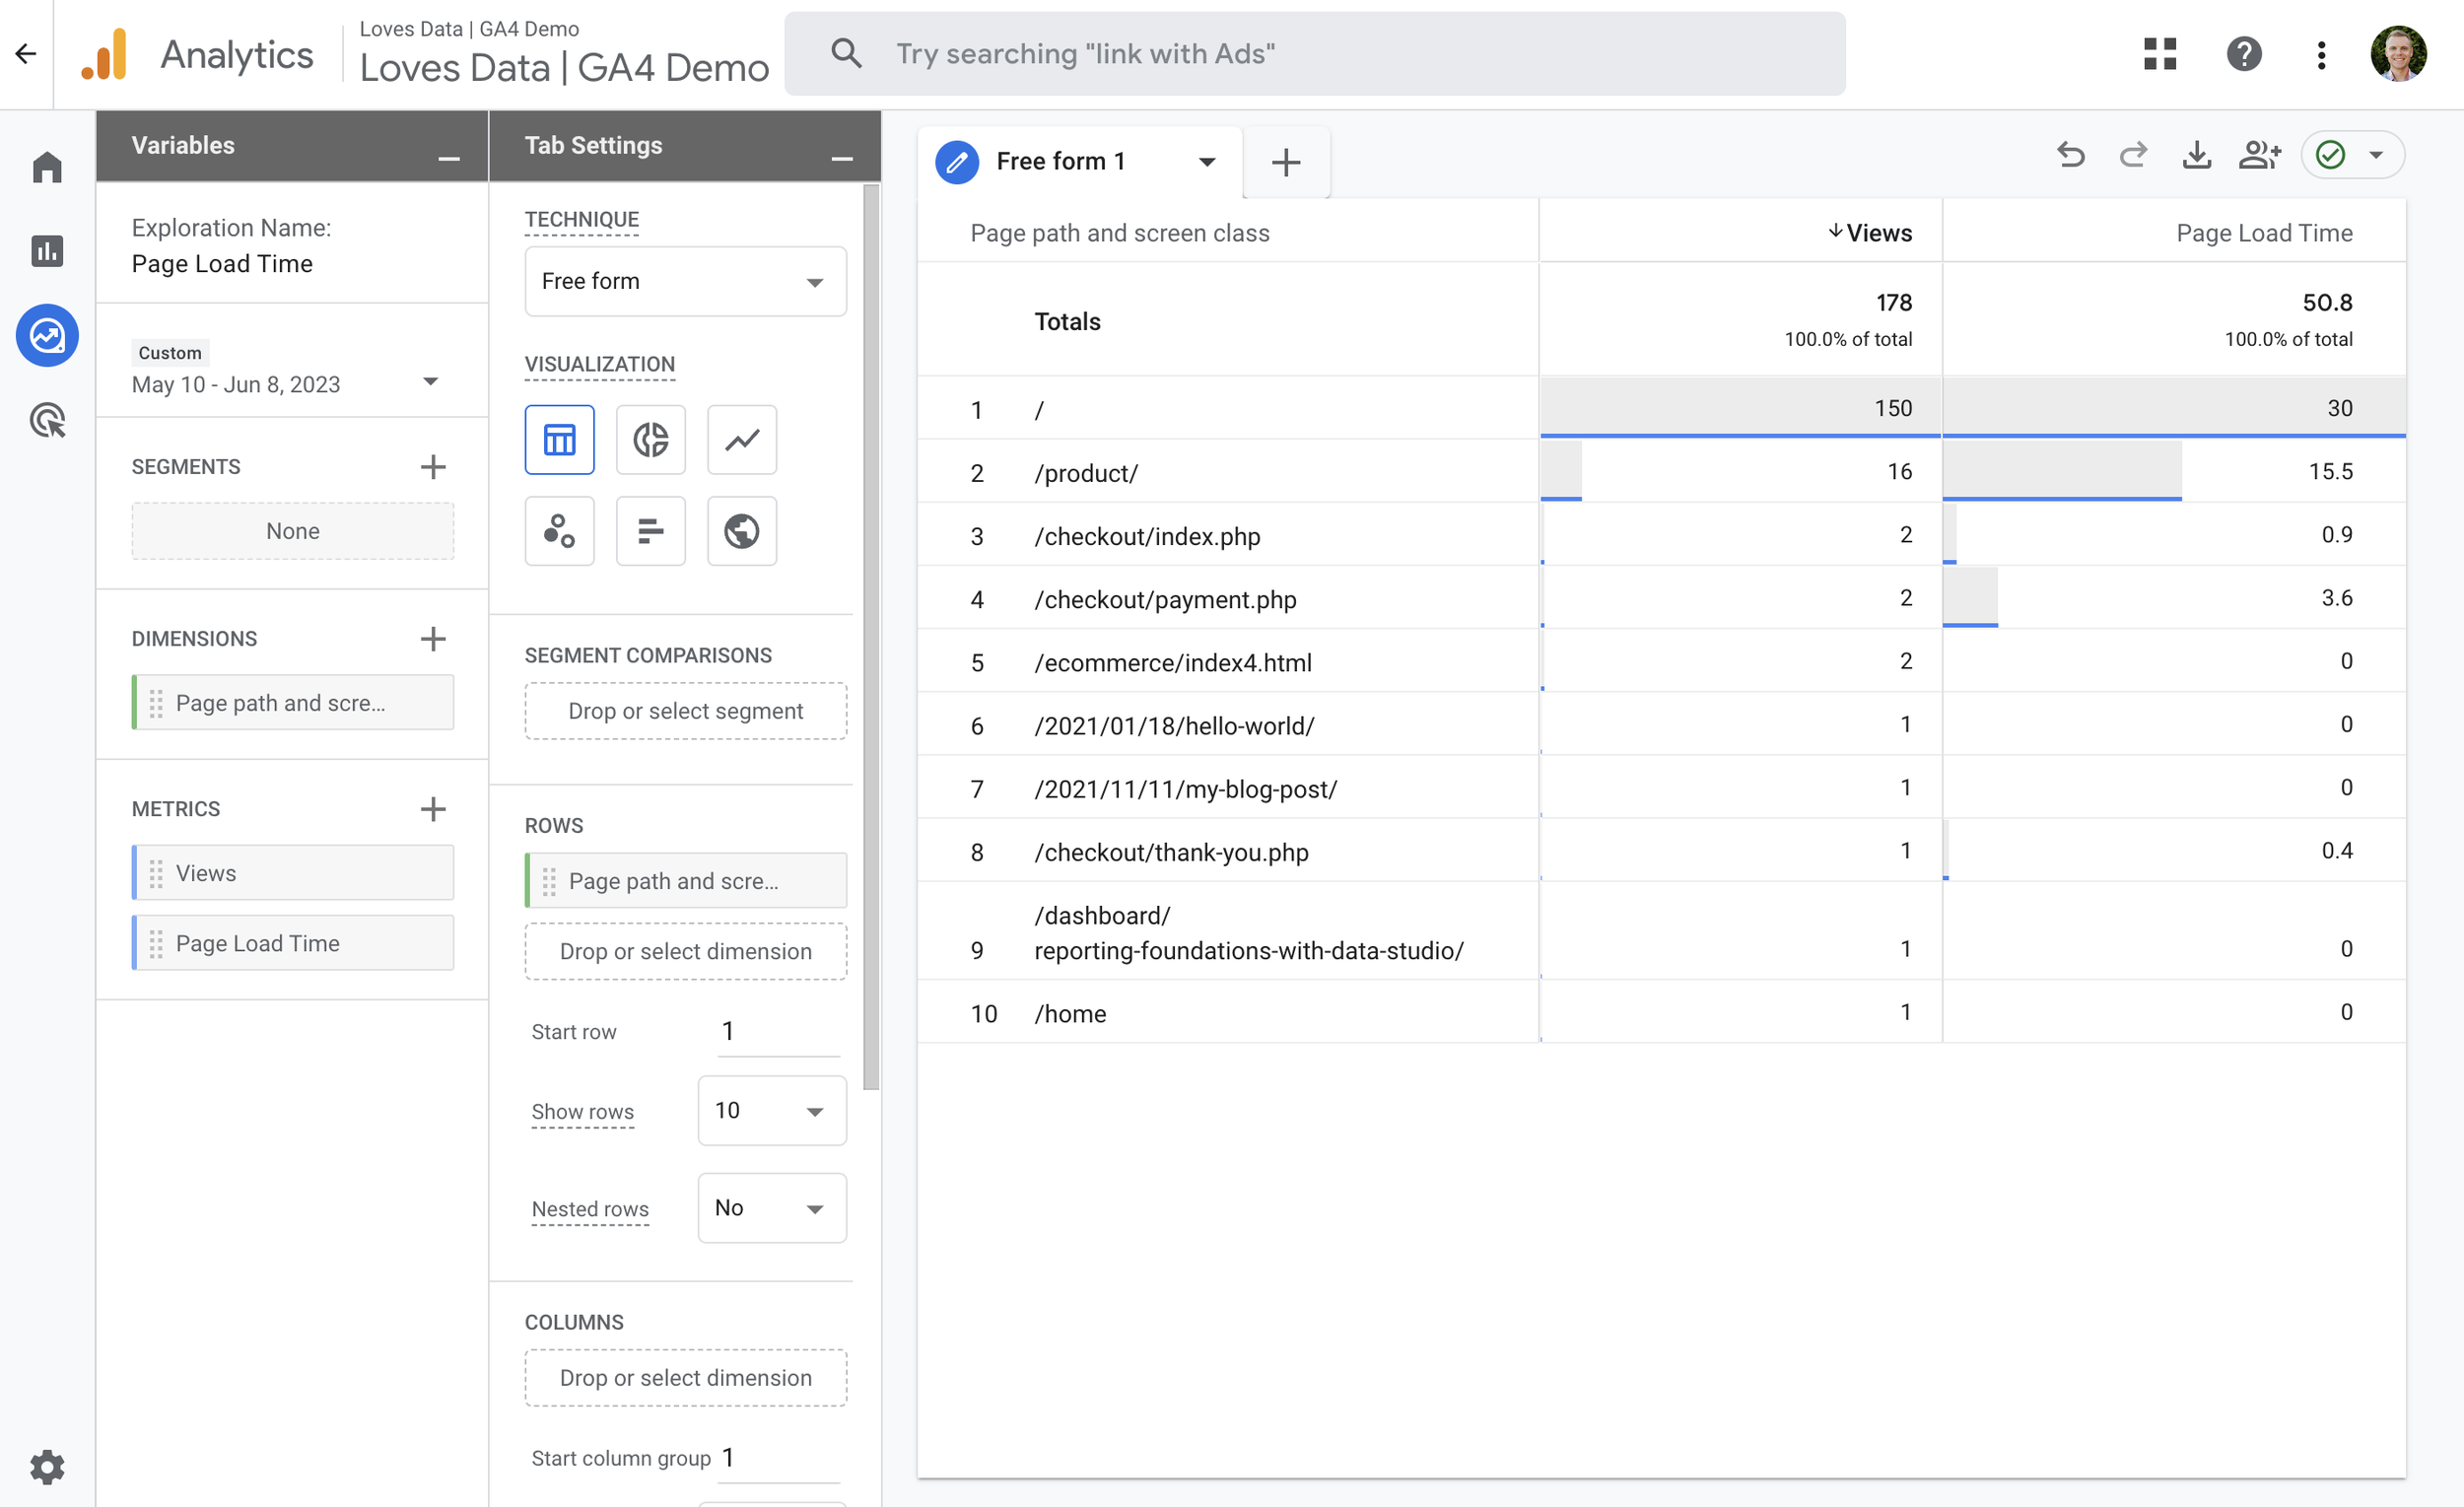Select the donut chart visualization
The width and height of the screenshot is (2464, 1507).
click(650, 440)
